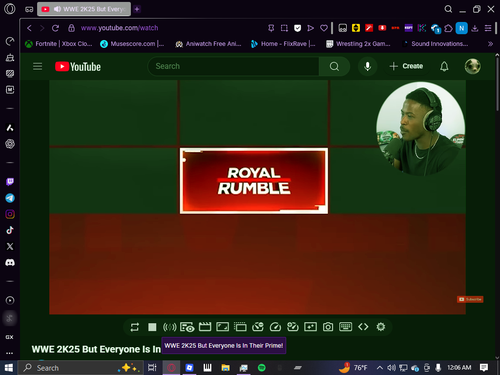Image resolution: width=500 pixels, height=375 pixels.
Task: Open the YouTube guide hamburger menu
Action: [37, 66]
